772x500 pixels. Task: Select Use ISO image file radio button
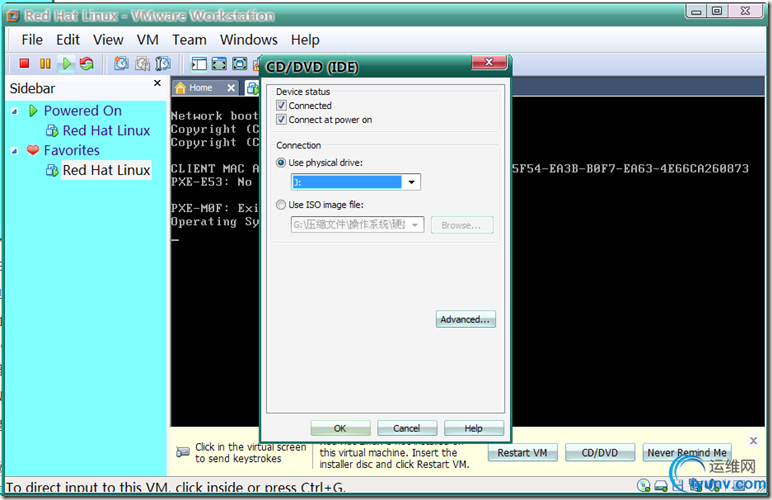point(281,205)
